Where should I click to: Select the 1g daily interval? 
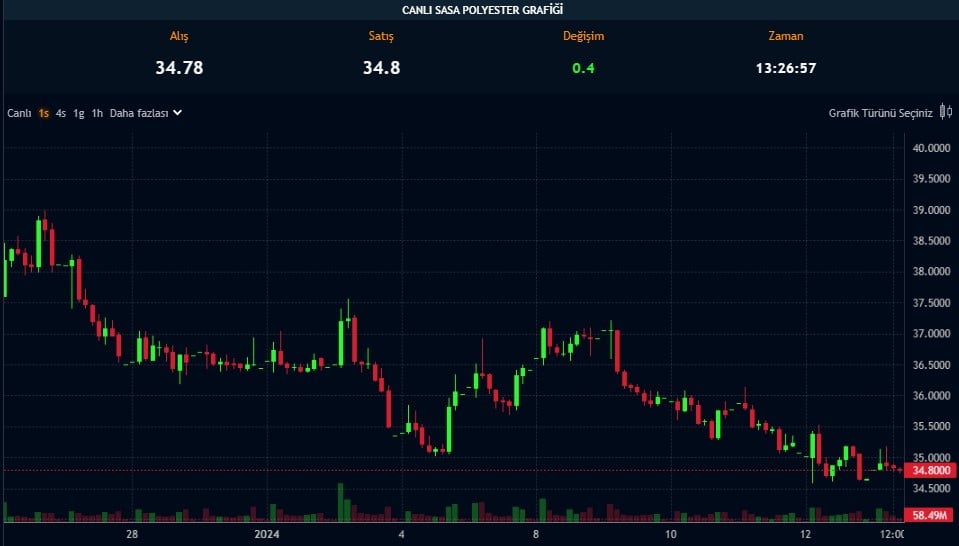[79, 113]
